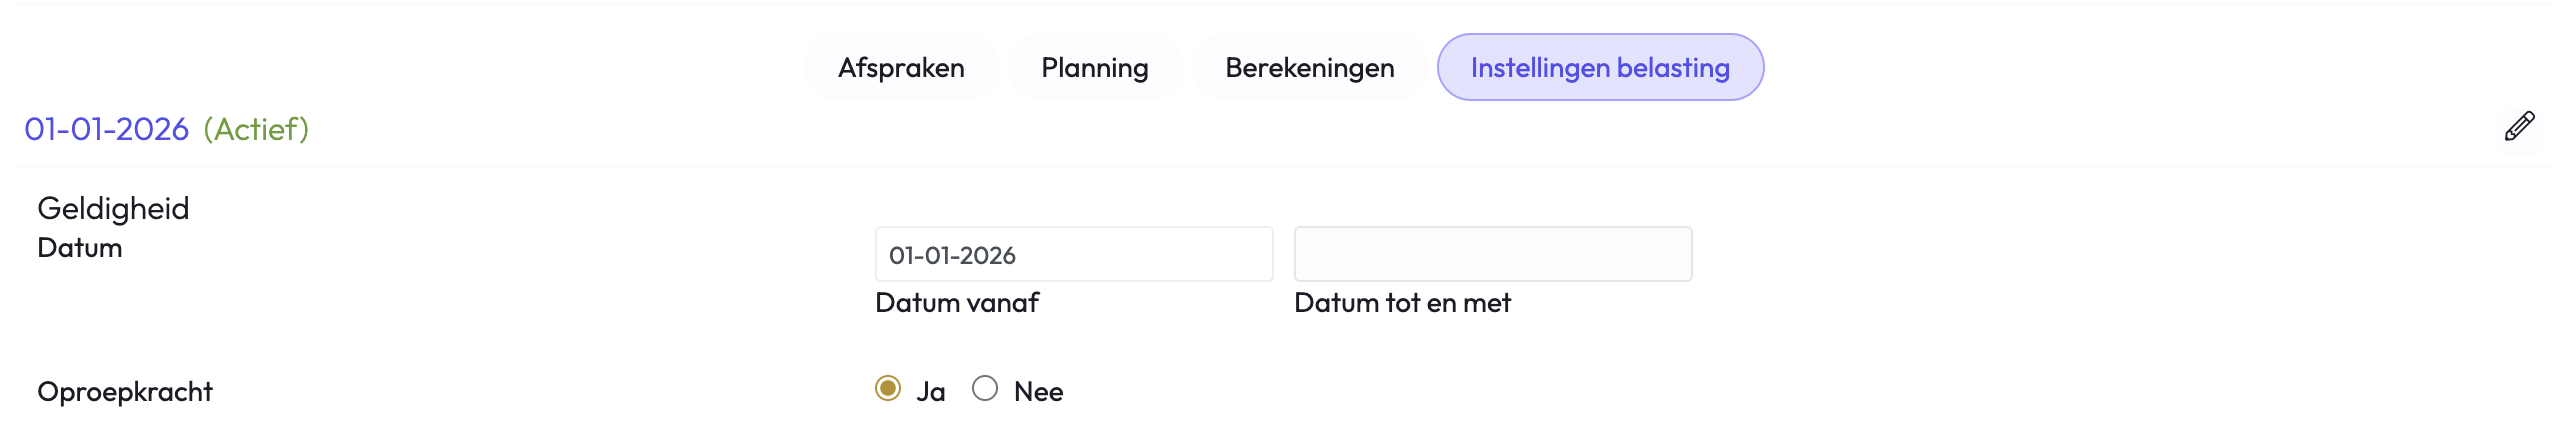Viewport: 2564px width, 442px height.
Task: Click the green (Actief) status text
Action: [256, 129]
